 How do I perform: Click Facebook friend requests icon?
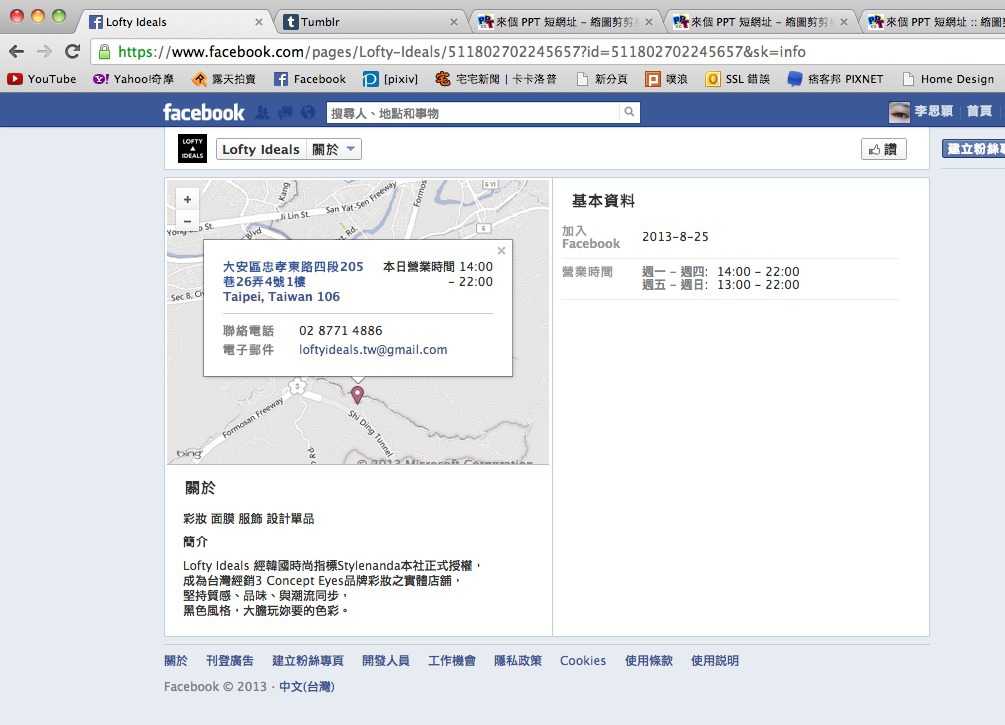click(x=262, y=113)
